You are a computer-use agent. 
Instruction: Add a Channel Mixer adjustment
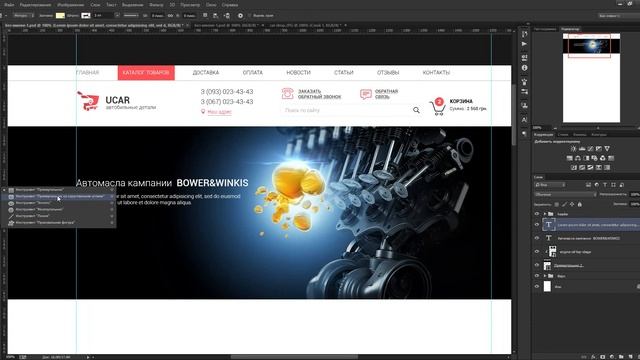(603, 158)
